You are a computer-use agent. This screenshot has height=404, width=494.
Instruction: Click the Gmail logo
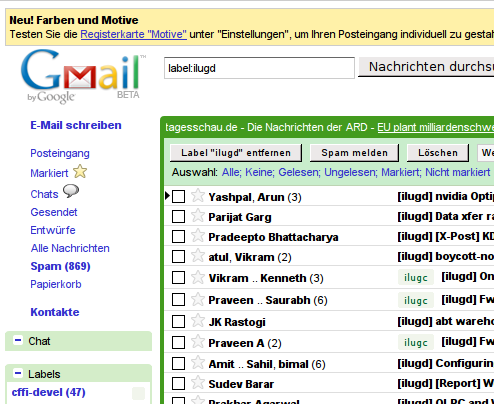[x=83, y=76]
